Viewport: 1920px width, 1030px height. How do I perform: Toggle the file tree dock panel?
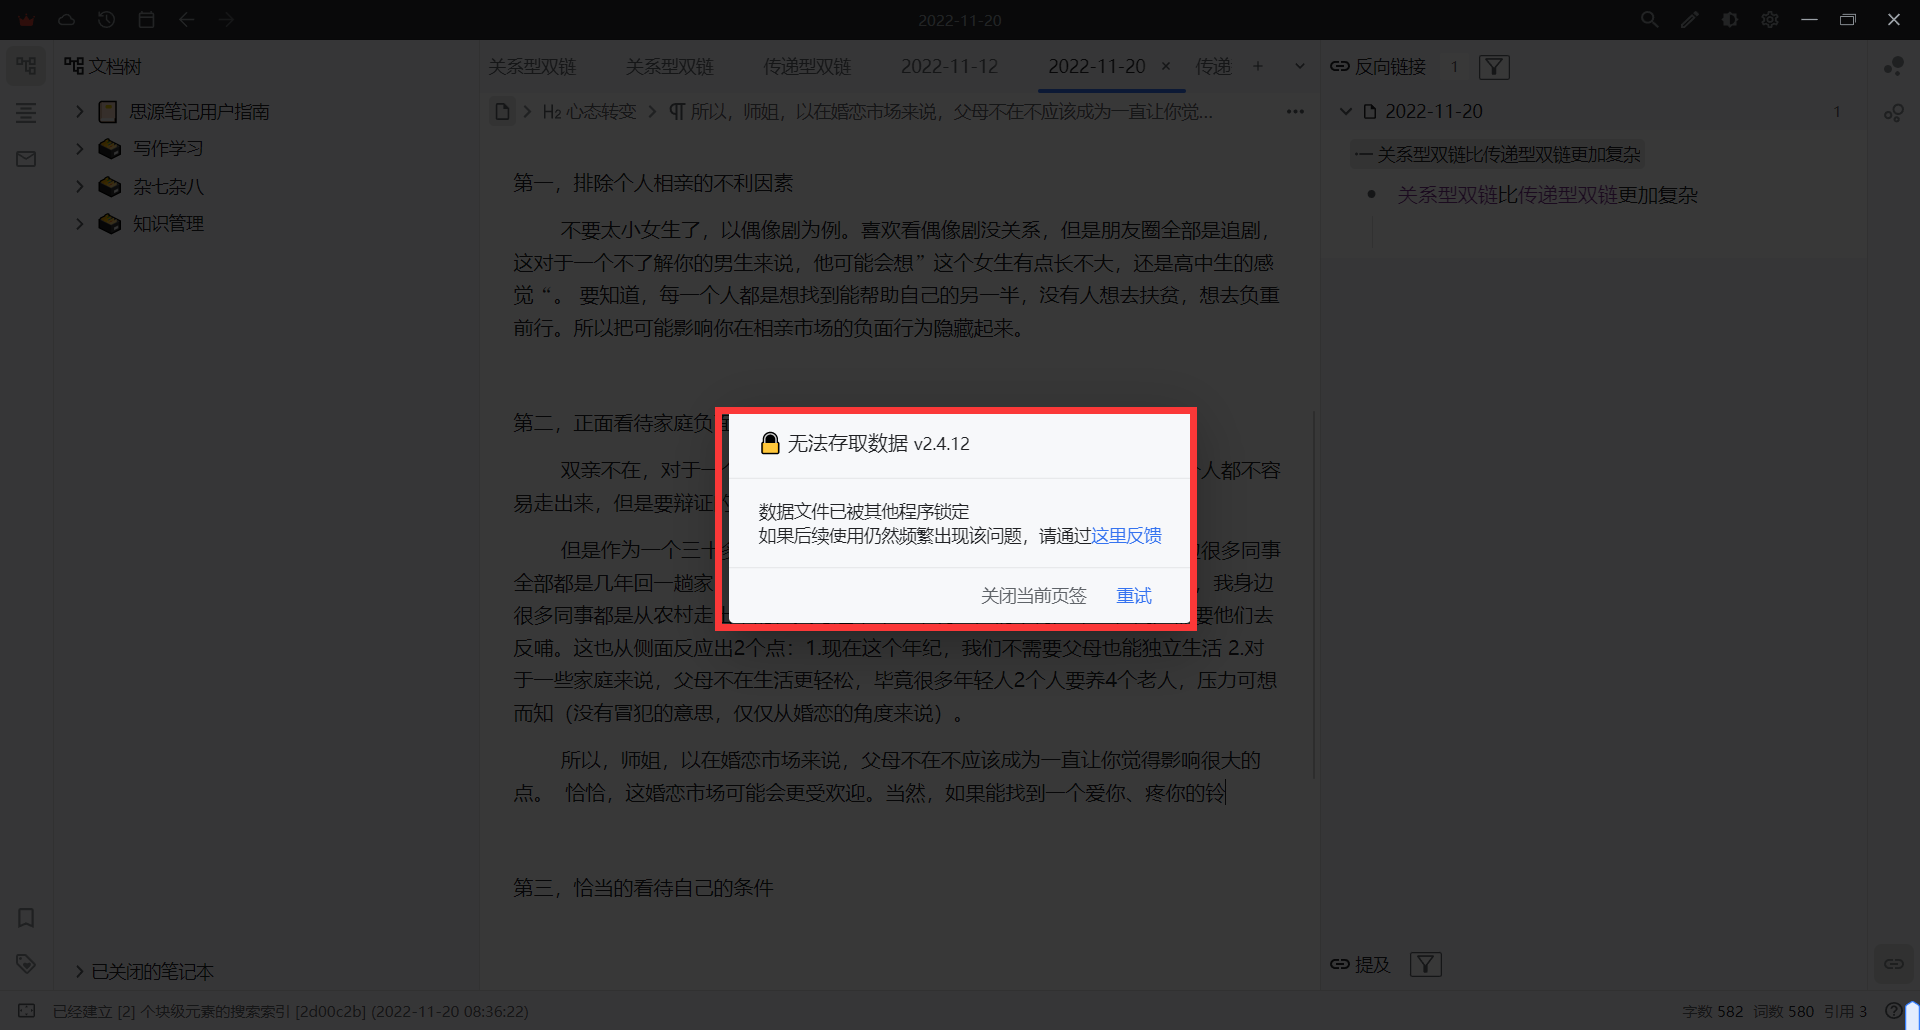click(26, 66)
